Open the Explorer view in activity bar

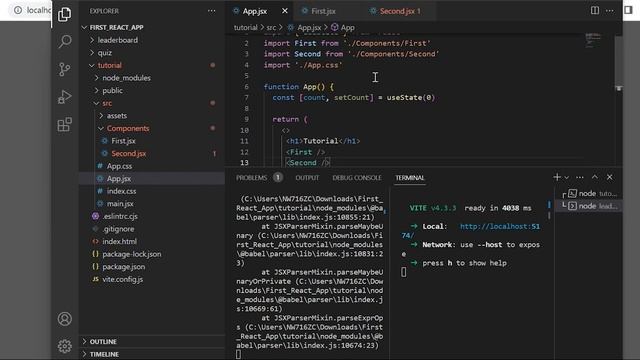pos(64,15)
